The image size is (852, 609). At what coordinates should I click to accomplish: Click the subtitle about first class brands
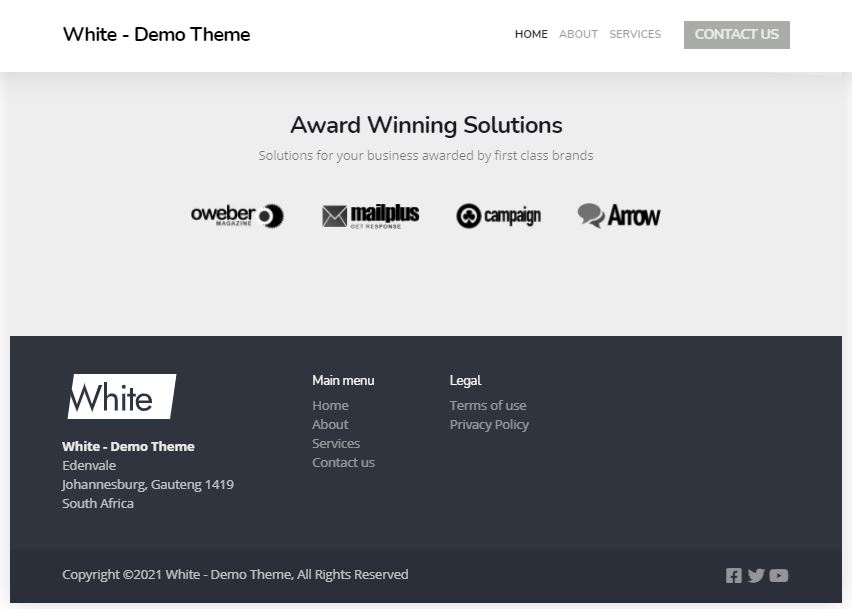tap(426, 155)
